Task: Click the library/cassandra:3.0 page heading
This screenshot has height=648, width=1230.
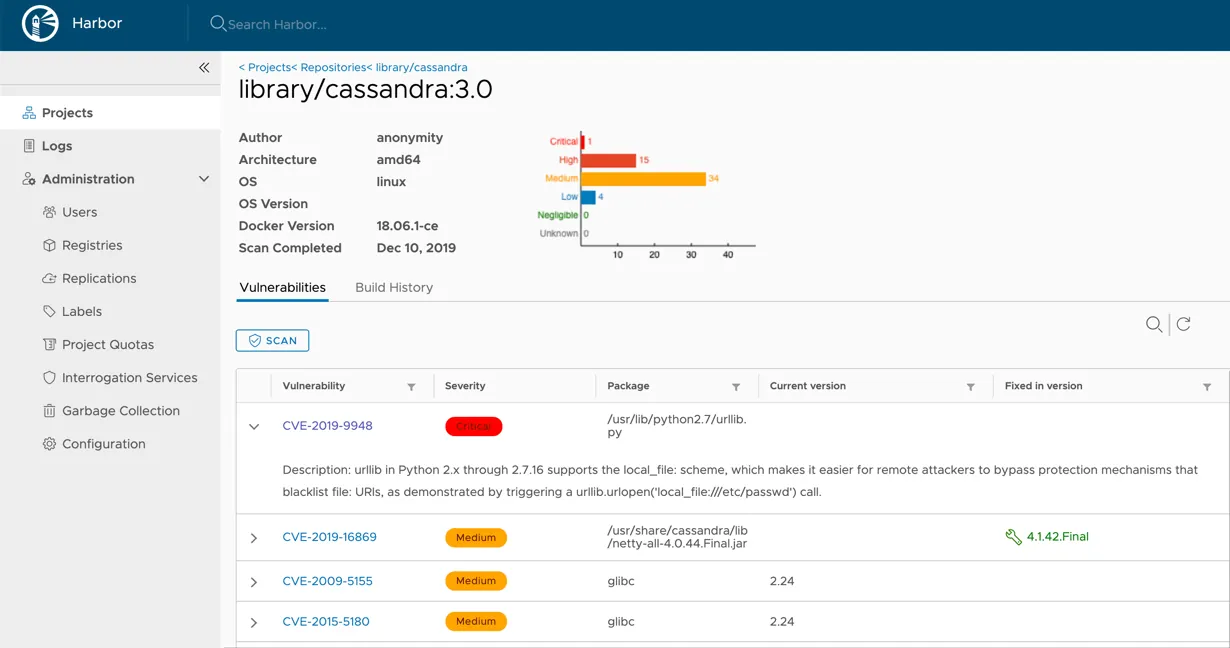Action: [365, 90]
